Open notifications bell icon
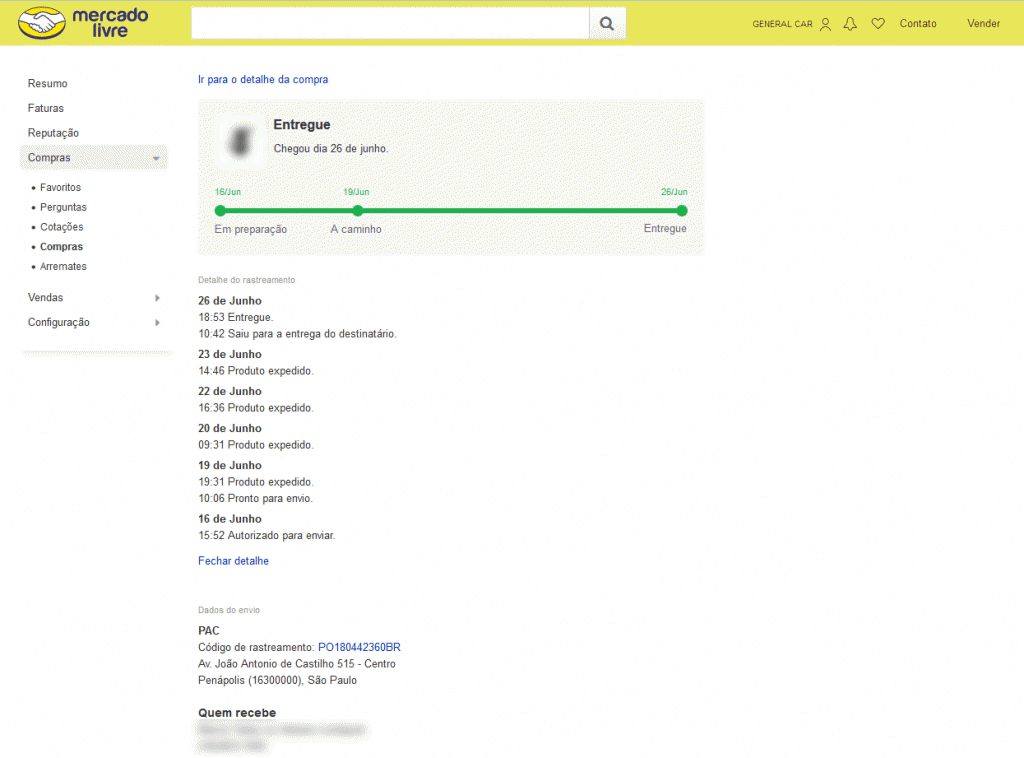Screen dimensions: 1024x758 850,24
